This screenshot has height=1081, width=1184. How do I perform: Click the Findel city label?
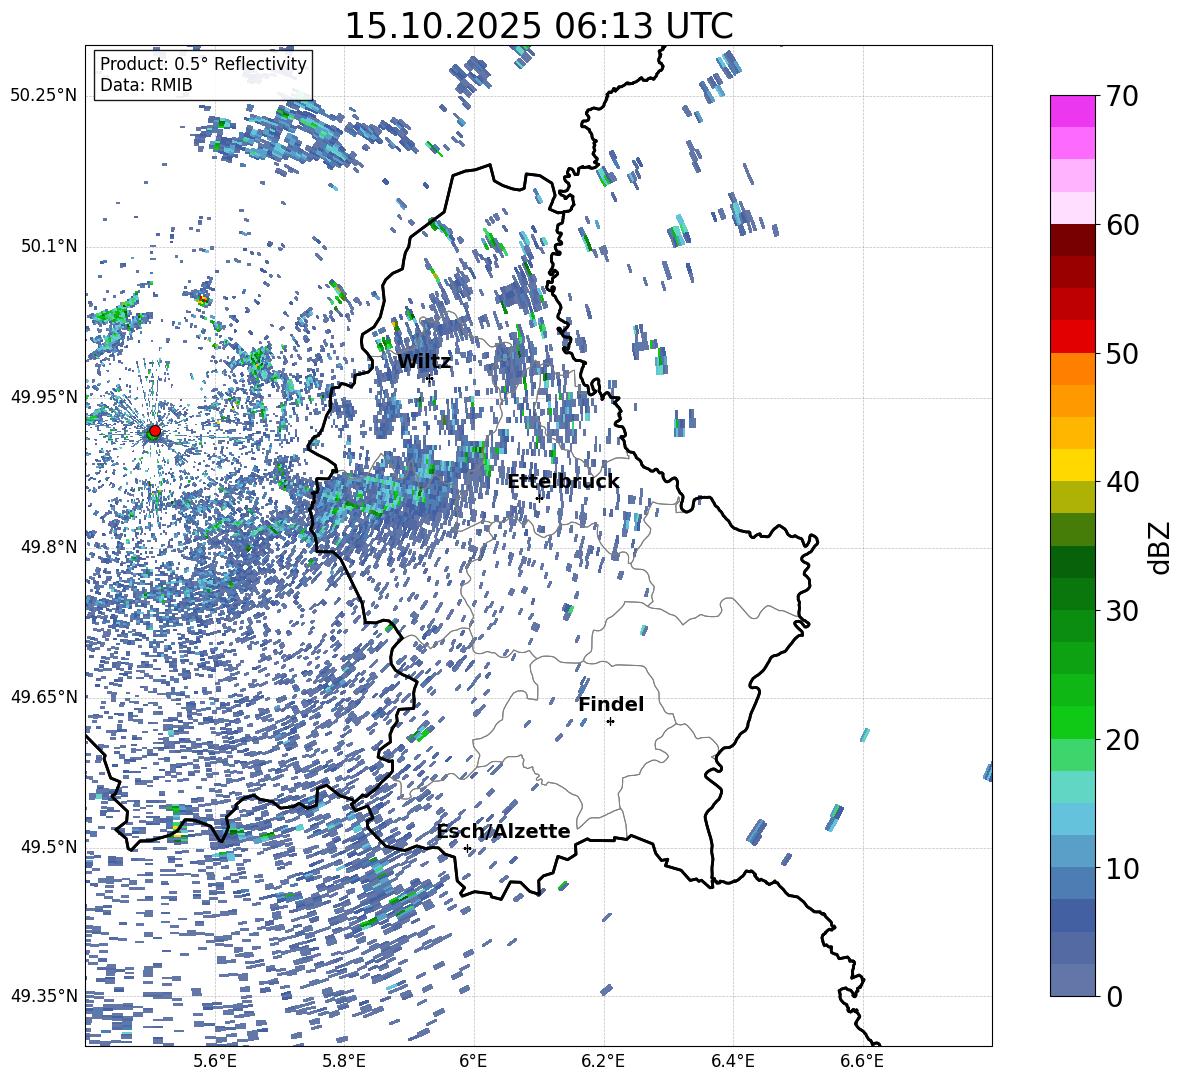click(x=611, y=704)
